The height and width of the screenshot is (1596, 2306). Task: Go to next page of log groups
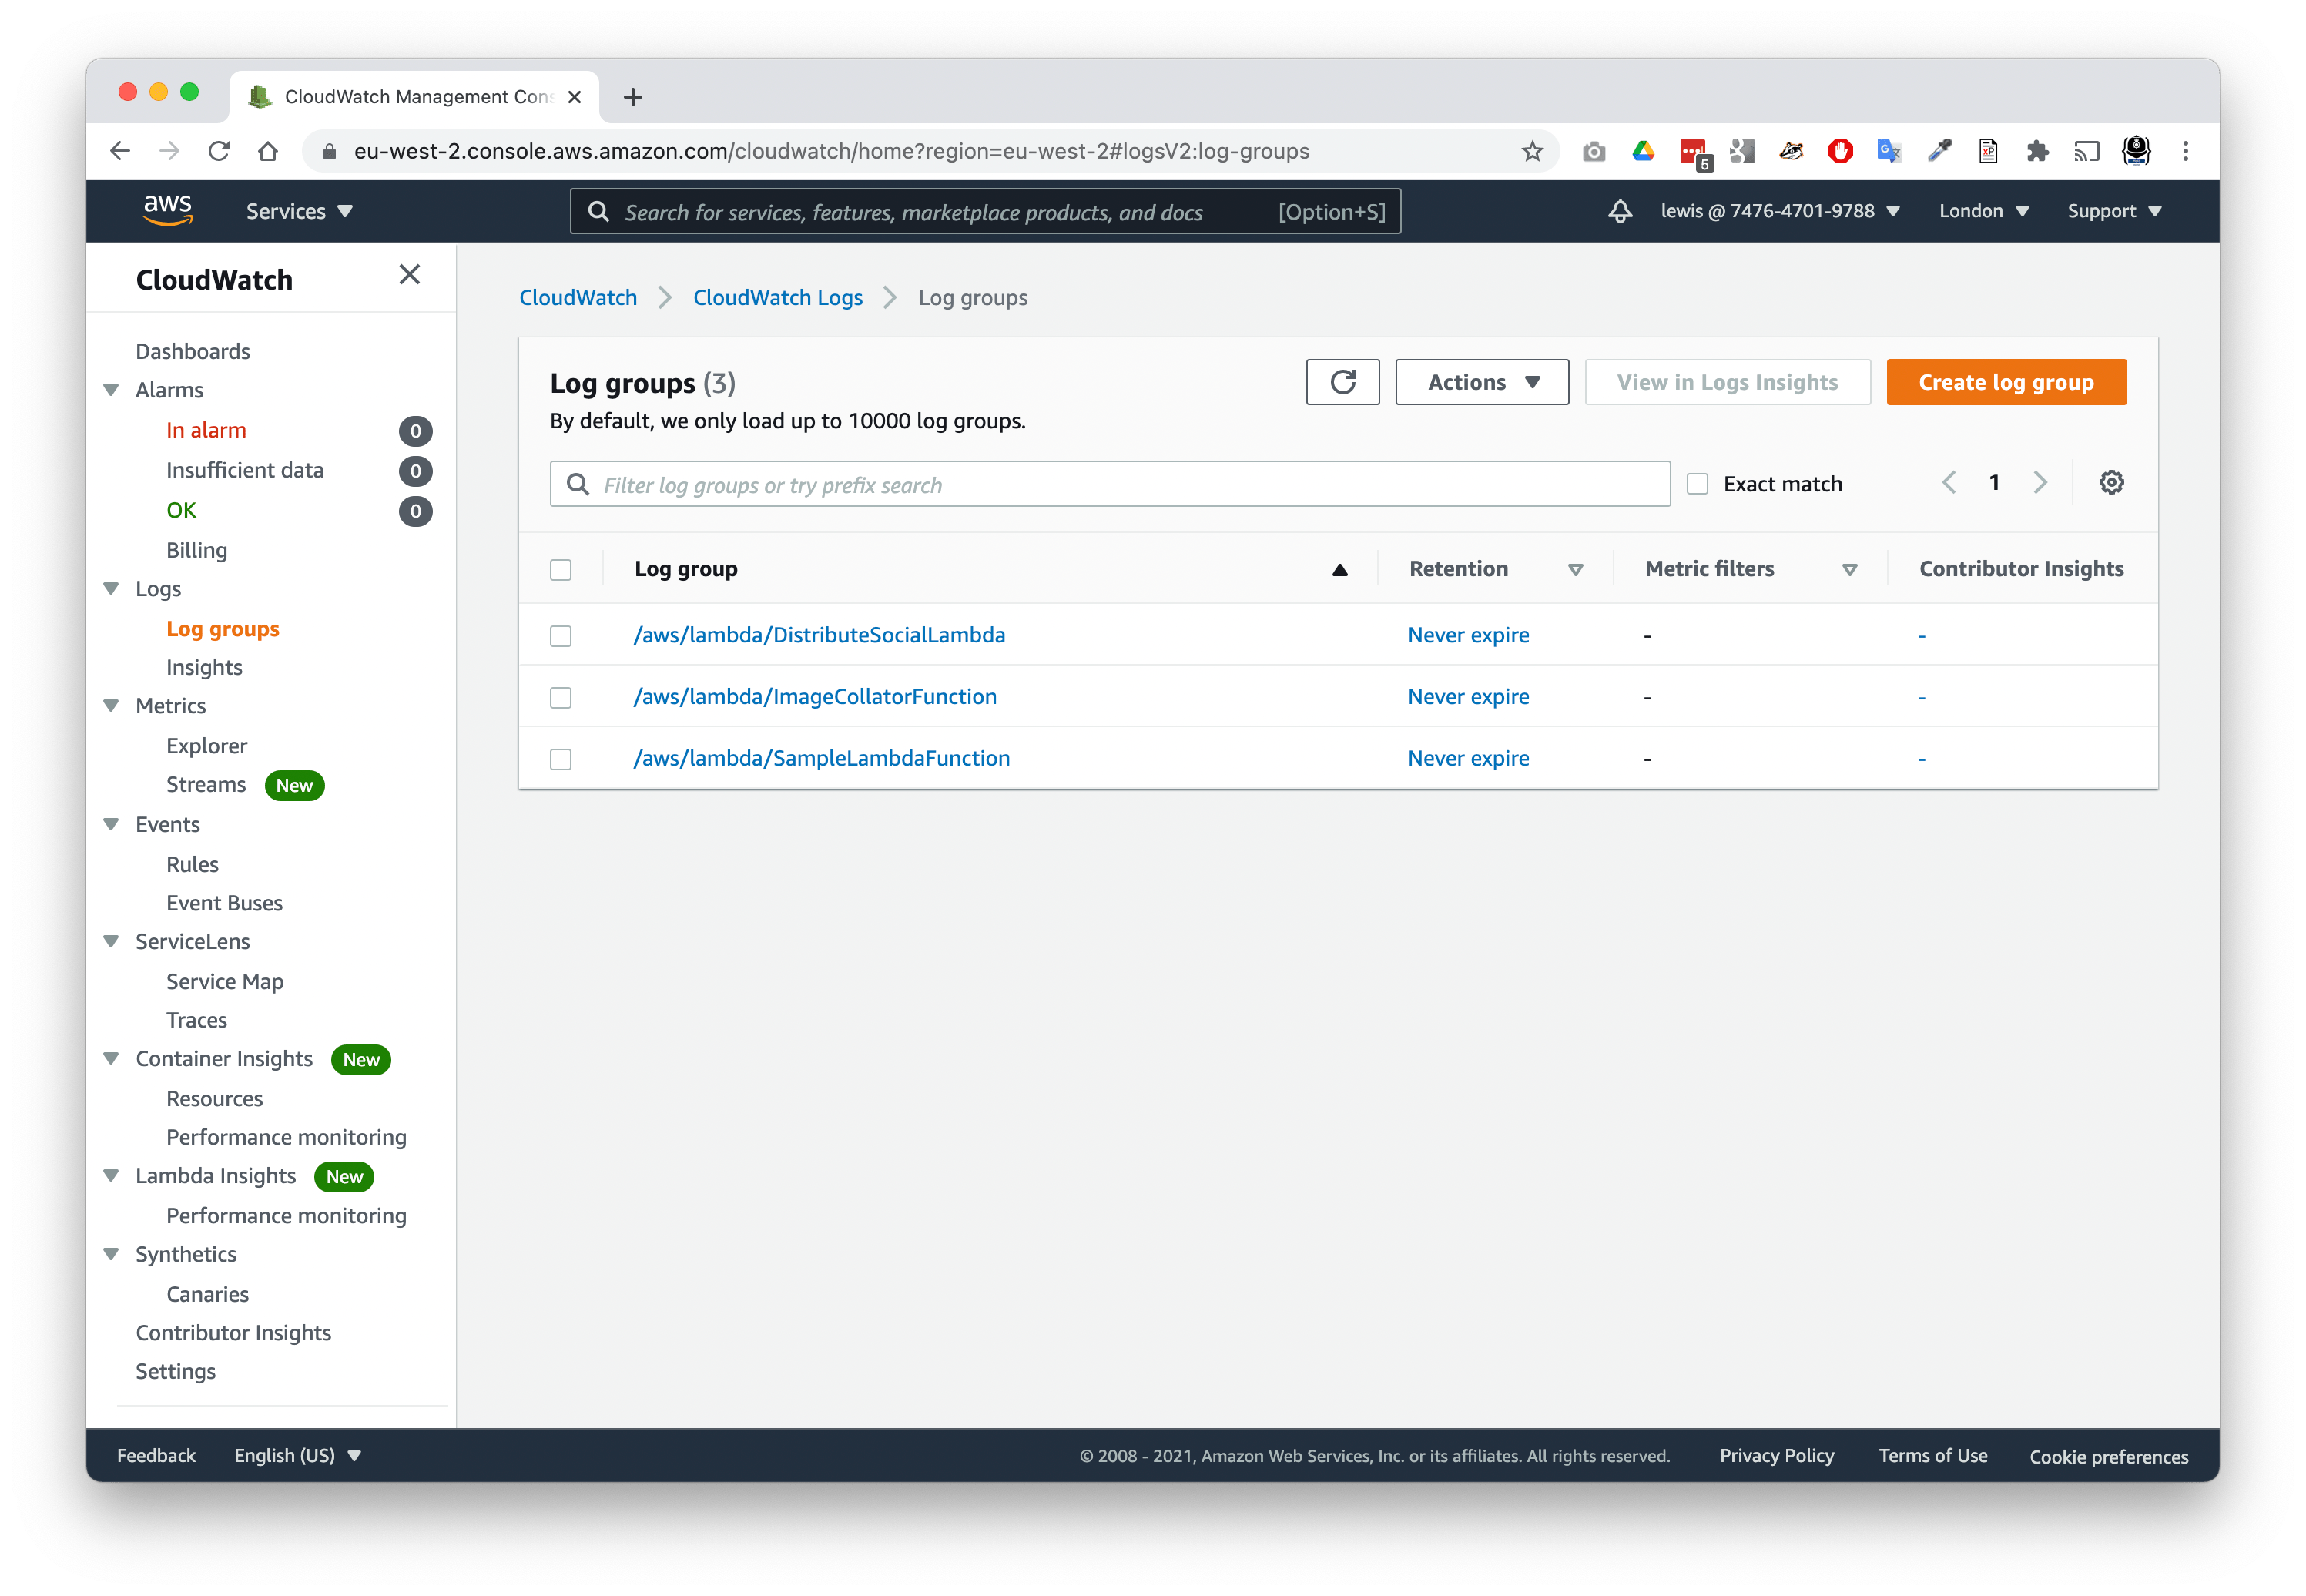coord(2040,482)
